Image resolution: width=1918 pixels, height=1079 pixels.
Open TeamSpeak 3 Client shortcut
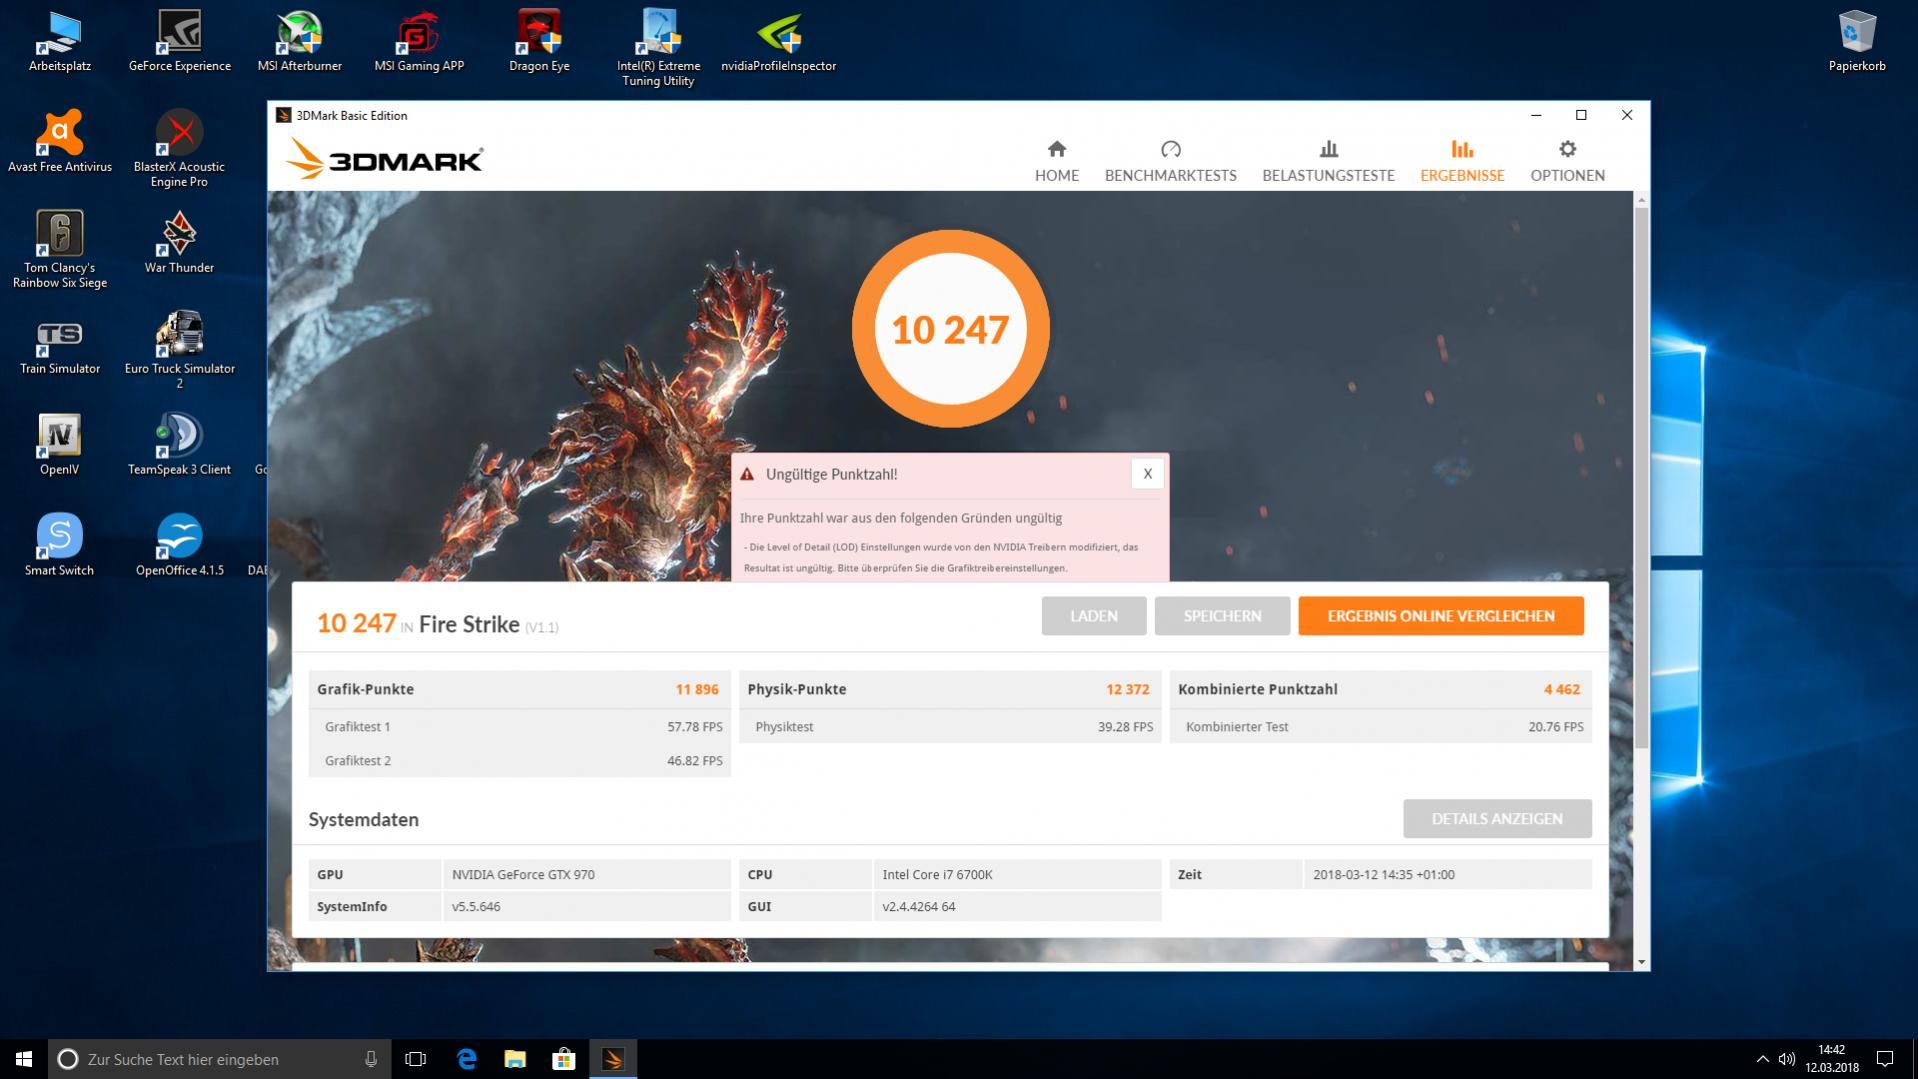pyautogui.click(x=180, y=444)
